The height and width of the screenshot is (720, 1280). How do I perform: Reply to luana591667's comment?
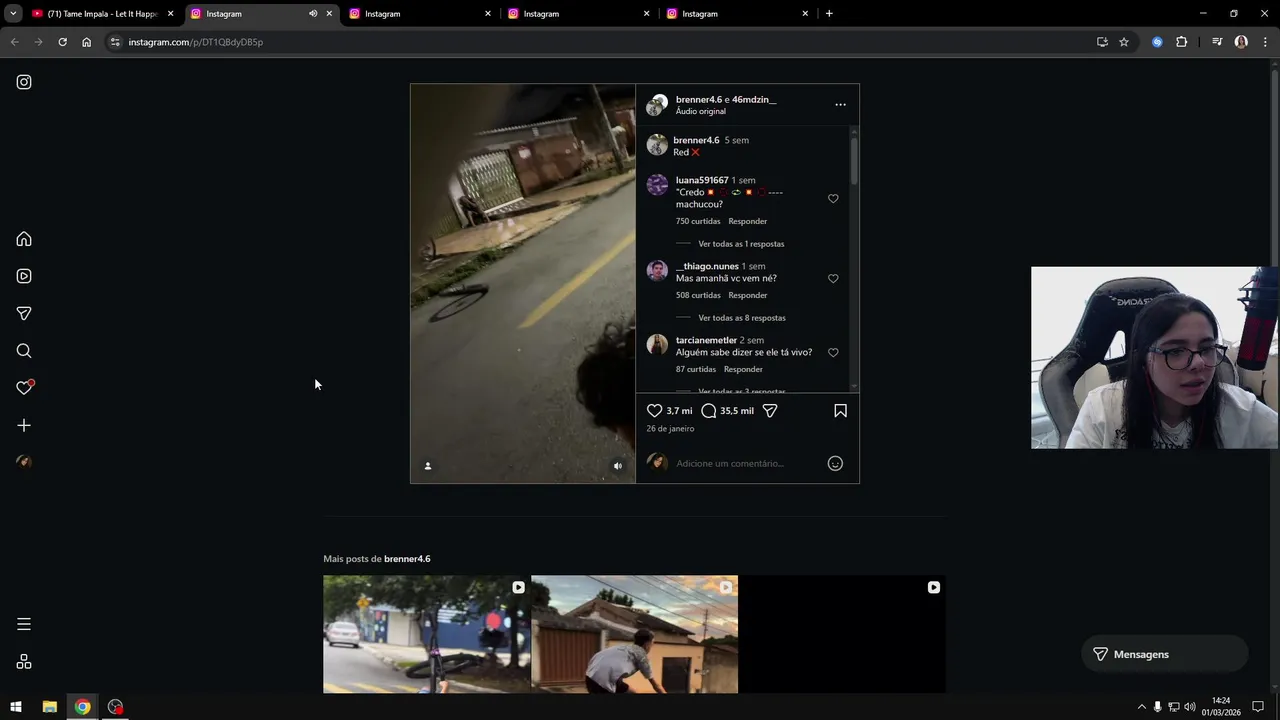pos(748,221)
